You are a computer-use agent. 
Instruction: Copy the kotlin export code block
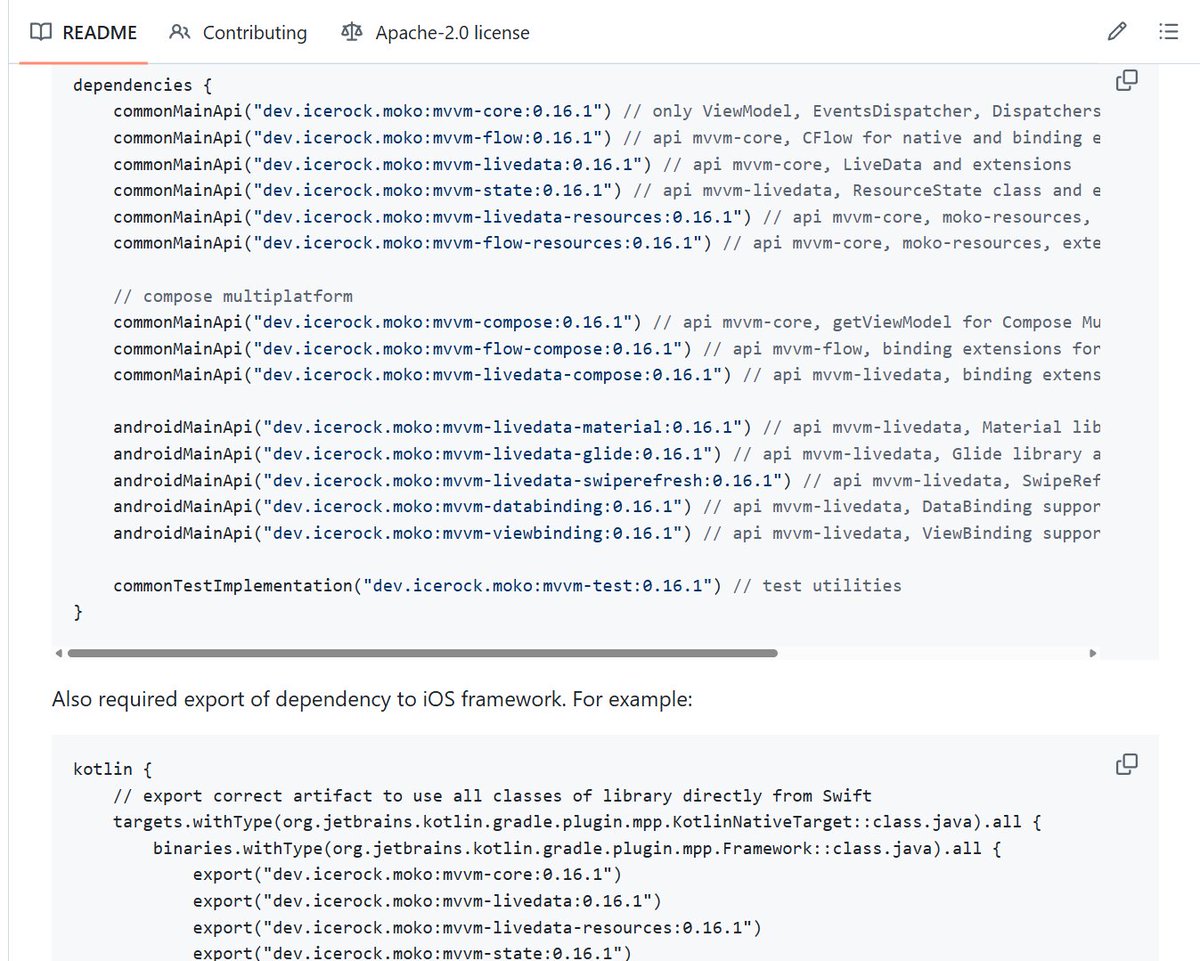pyautogui.click(x=1127, y=765)
